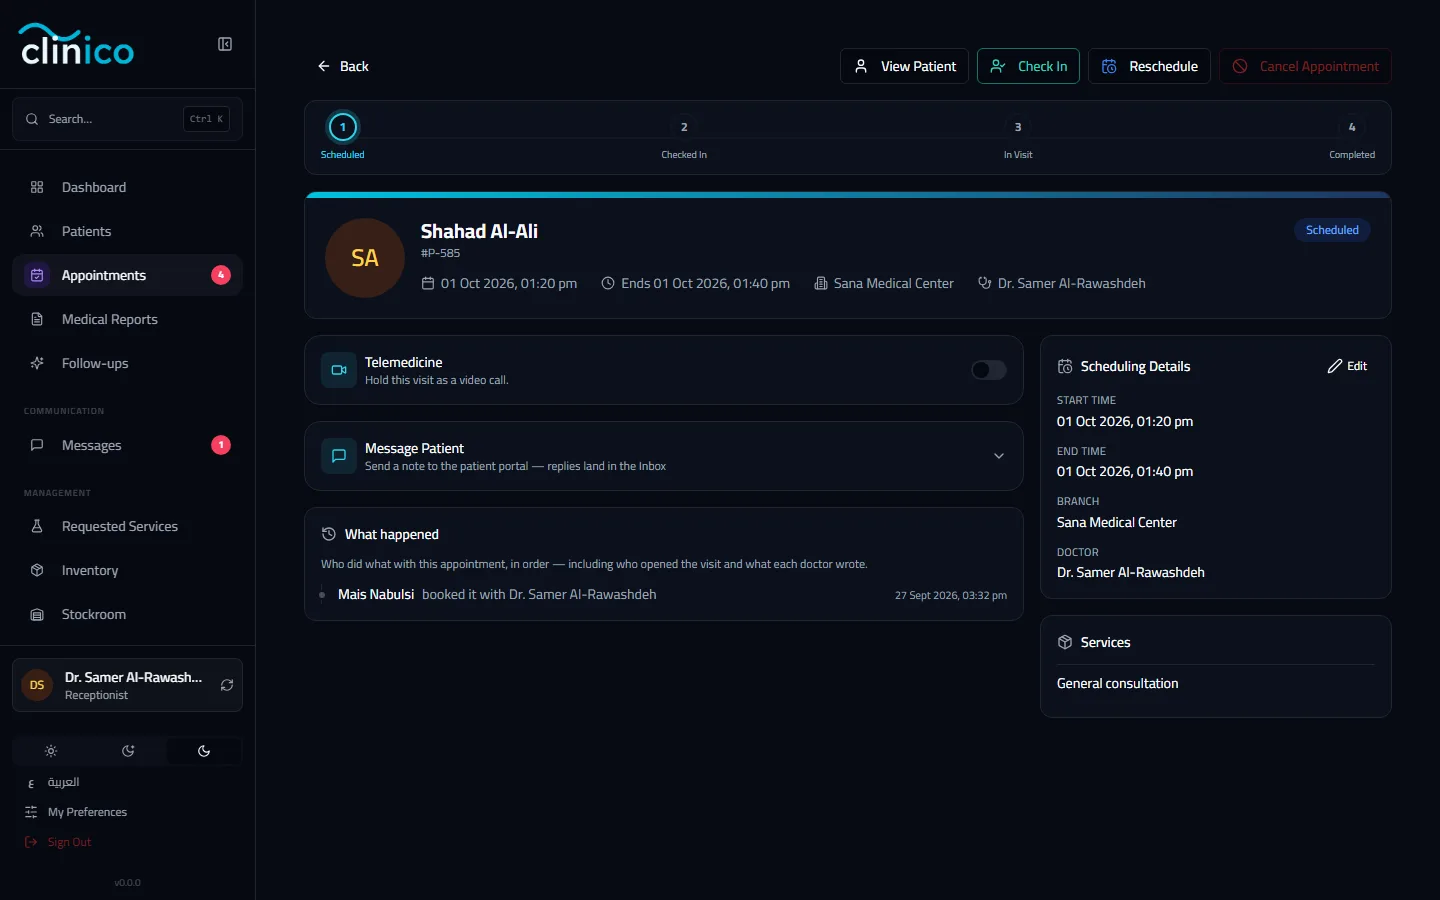Click the Scheduling Details calendar icon
1440x900 pixels.
(1065, 366)
